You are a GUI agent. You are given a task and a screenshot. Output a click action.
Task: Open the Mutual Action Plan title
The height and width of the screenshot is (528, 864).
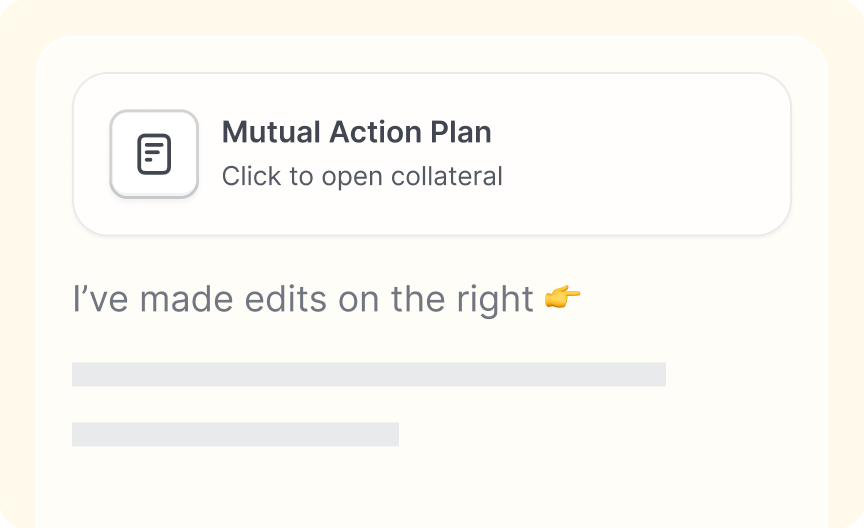[357, 132]
